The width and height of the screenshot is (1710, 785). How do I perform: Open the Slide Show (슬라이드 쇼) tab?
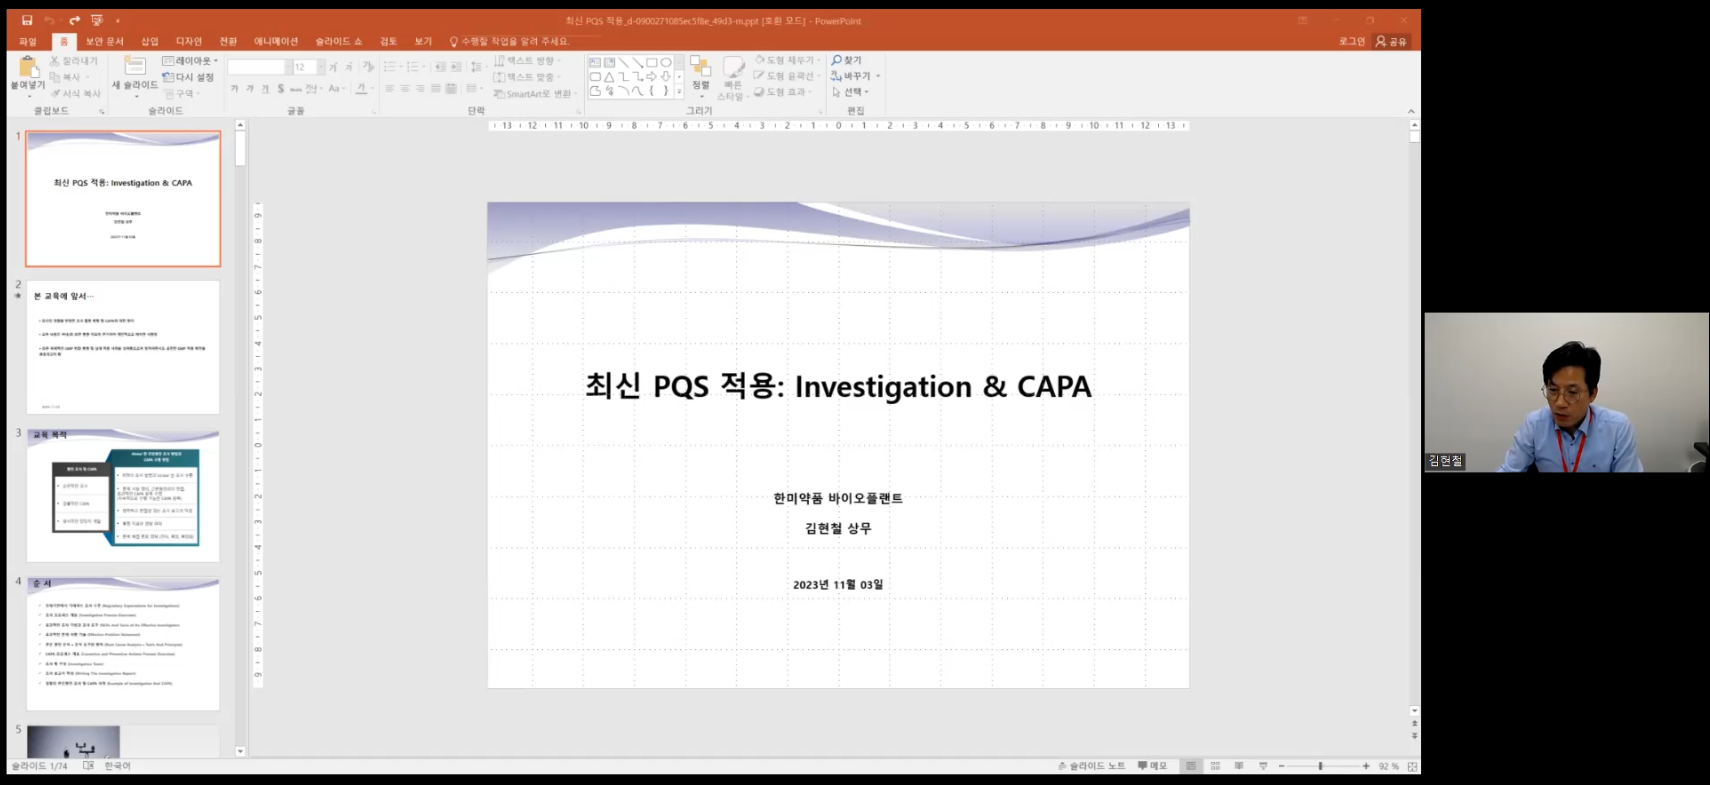339,41
